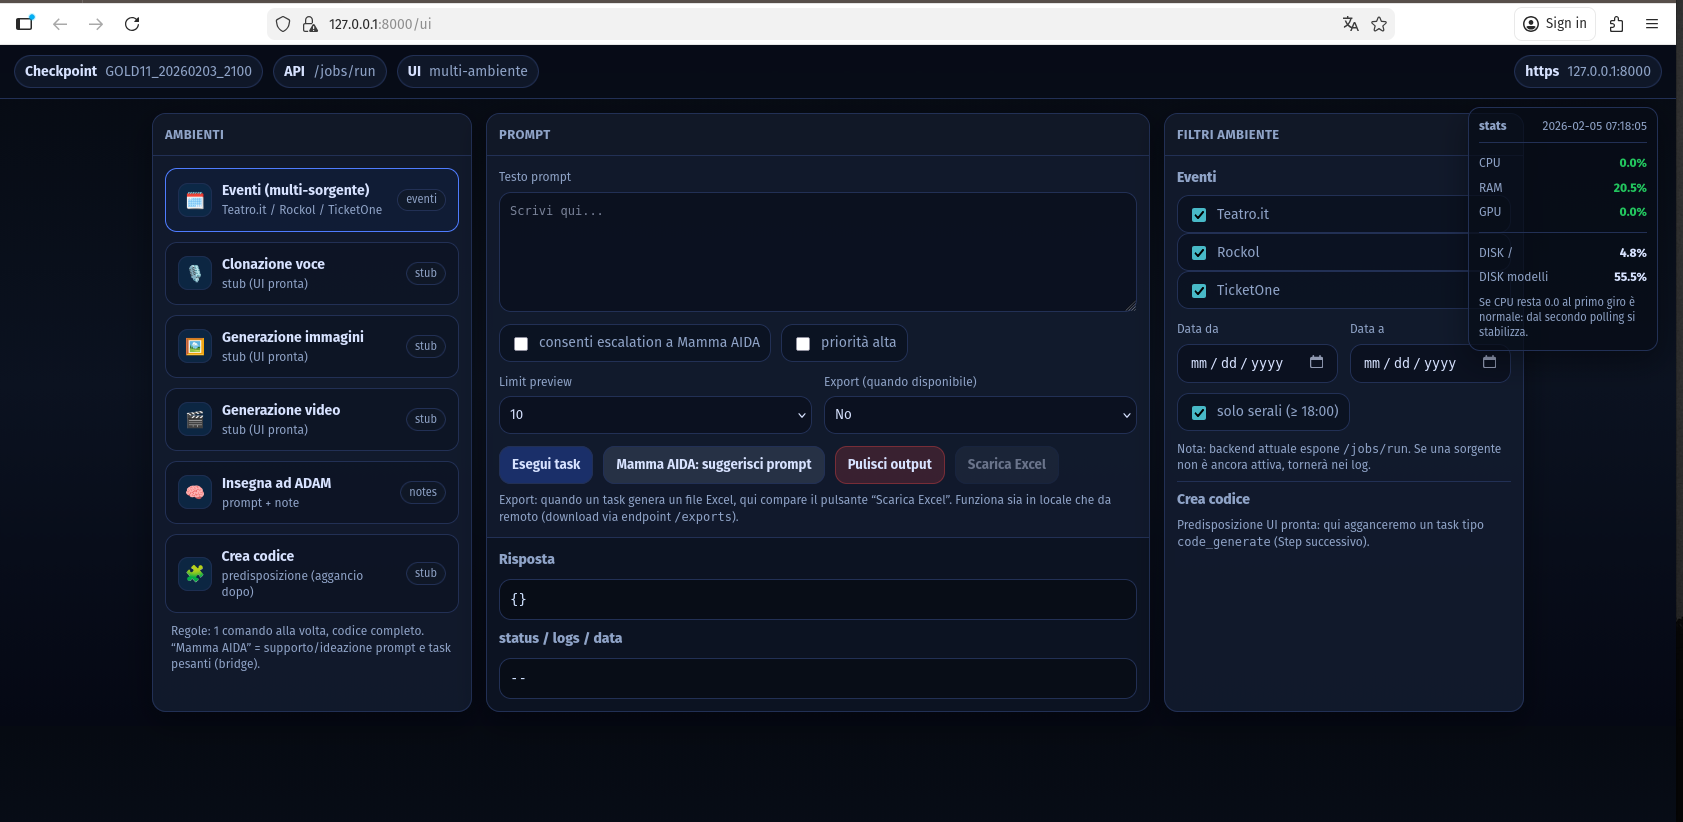Bookmark this page with the star icon
Viewport: 1683px width, 822px height.
point(1379,24)
